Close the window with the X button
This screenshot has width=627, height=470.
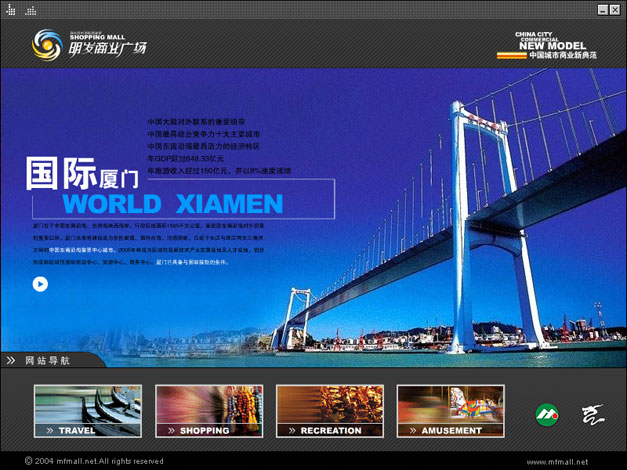[x=615, y=10]
